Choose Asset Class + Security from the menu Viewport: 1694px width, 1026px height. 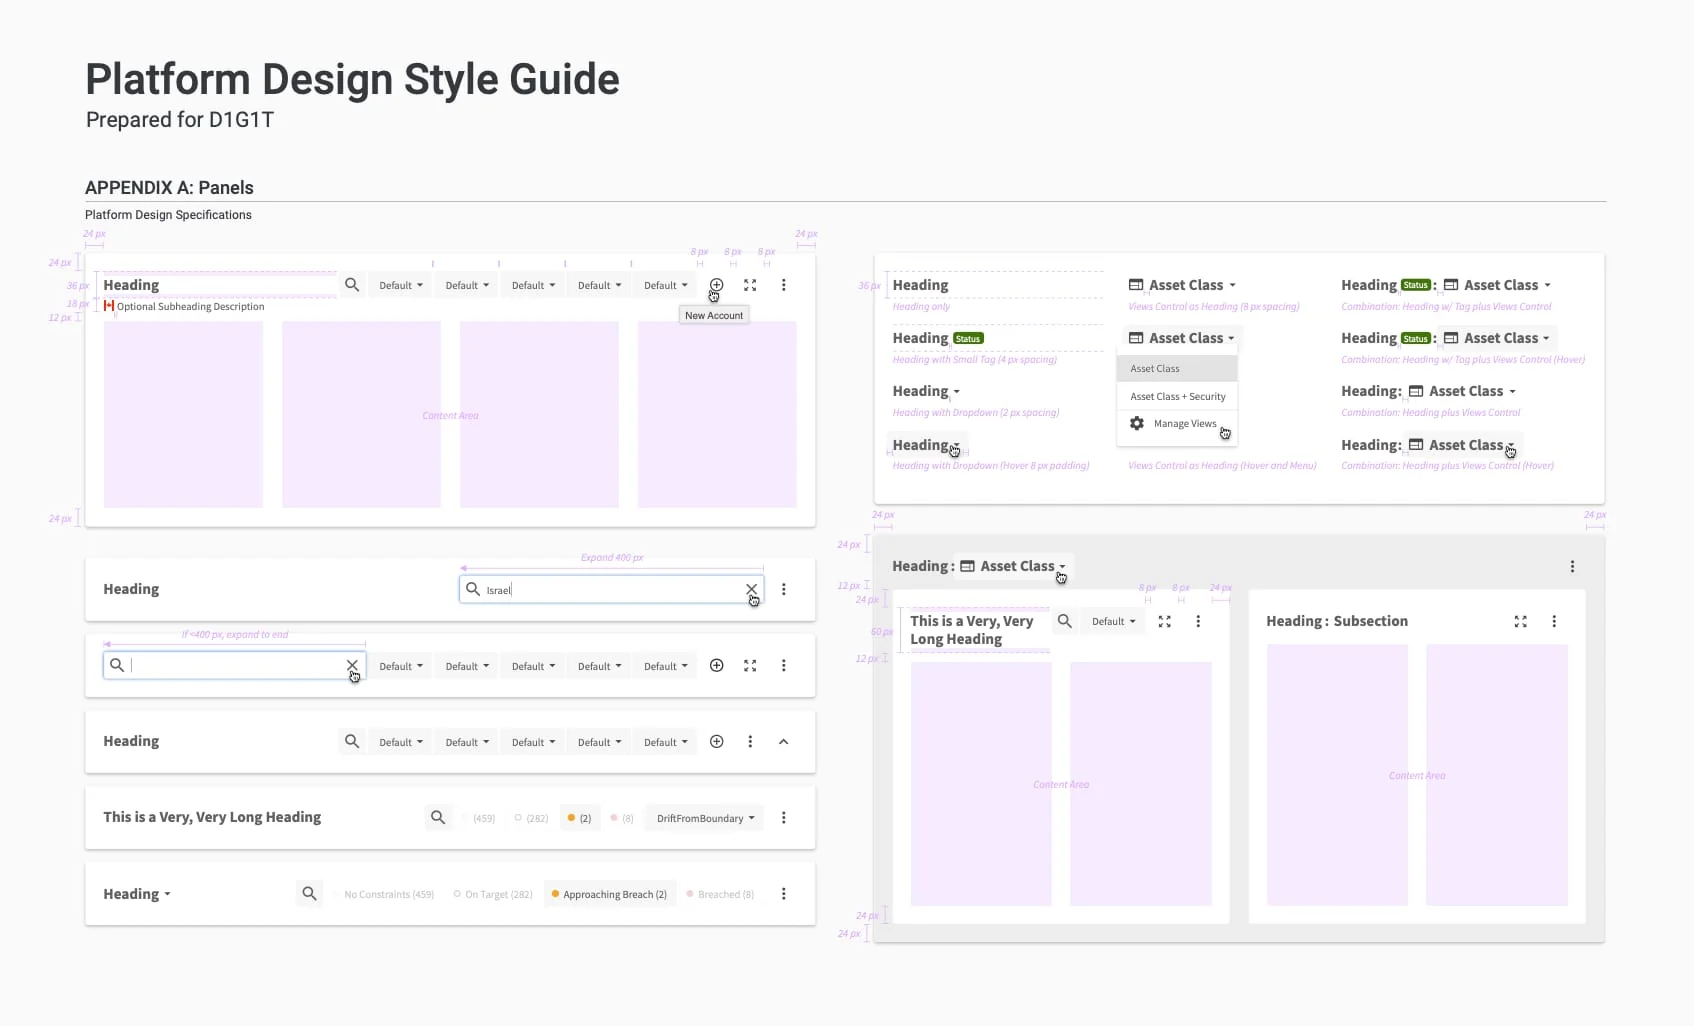(1177, 396)
